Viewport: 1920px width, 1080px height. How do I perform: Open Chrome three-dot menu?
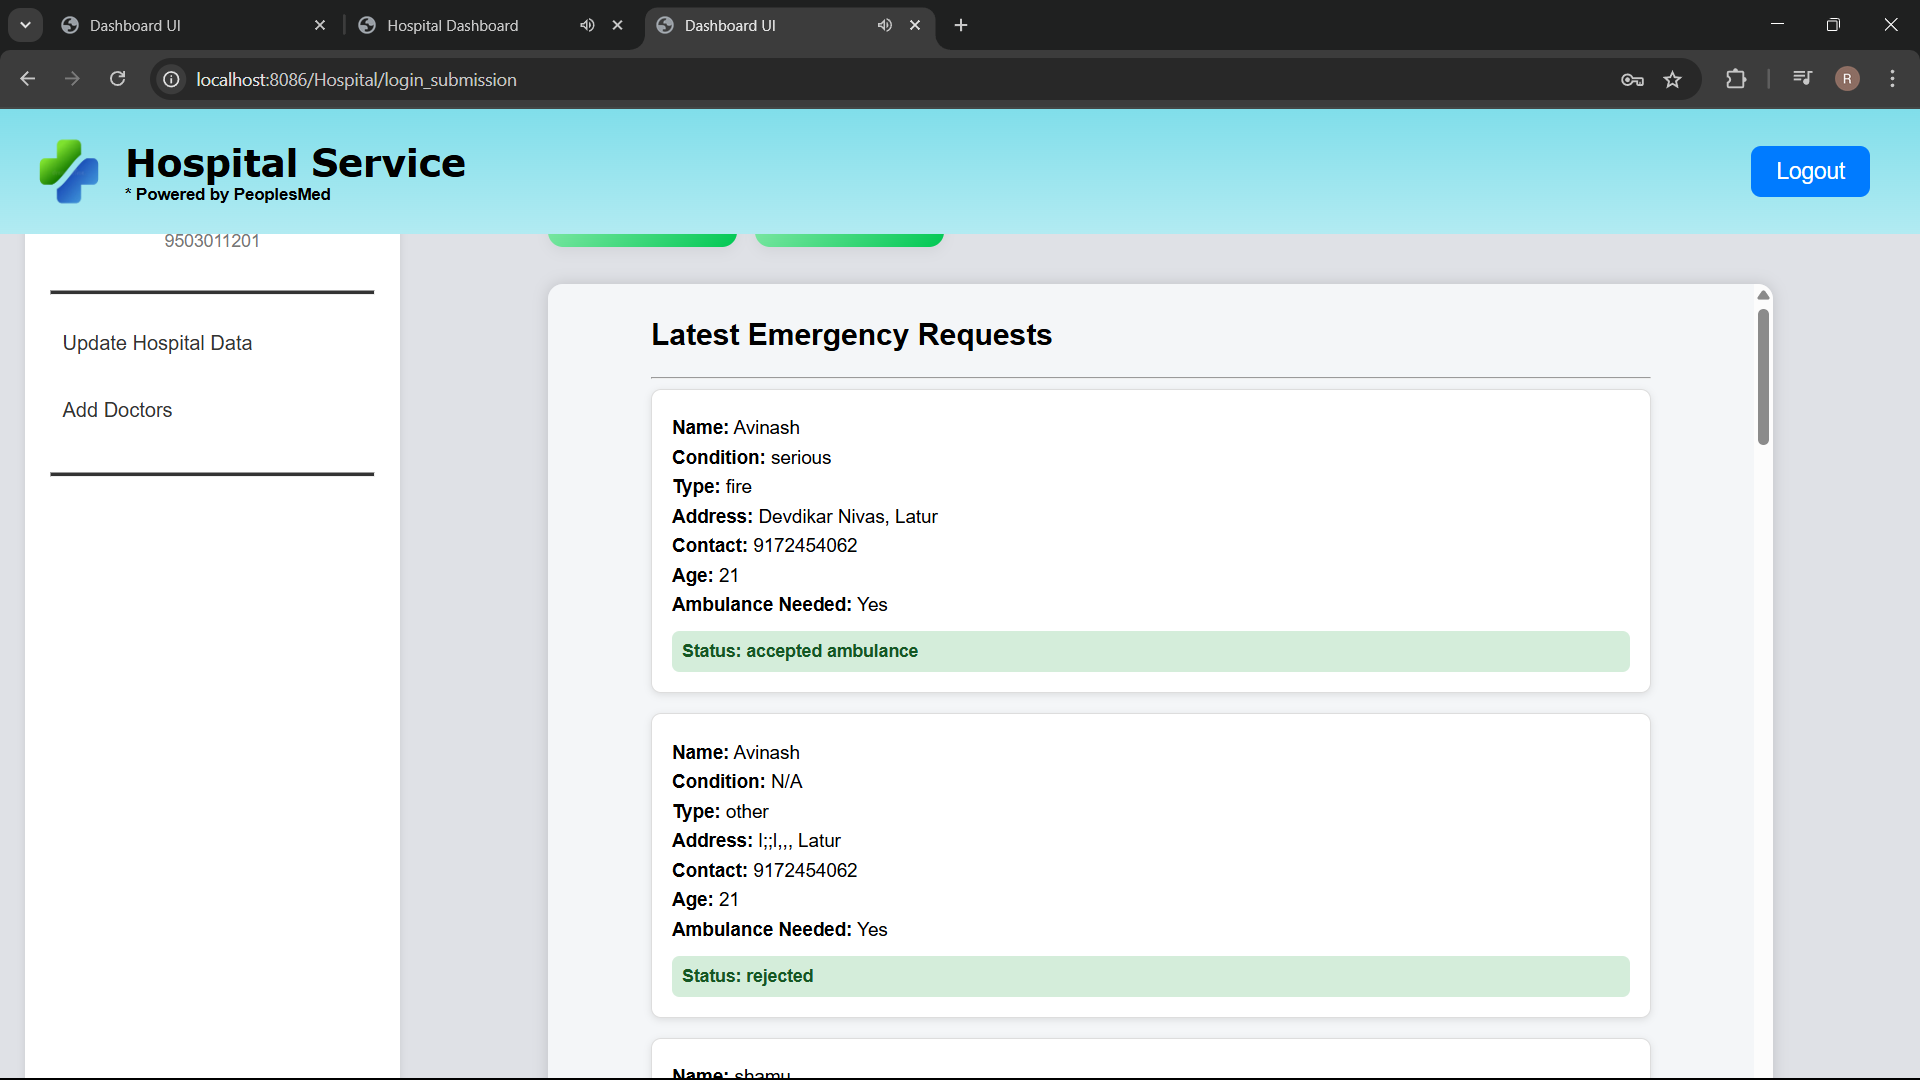pyautogui.click(x=1892, y=79)
